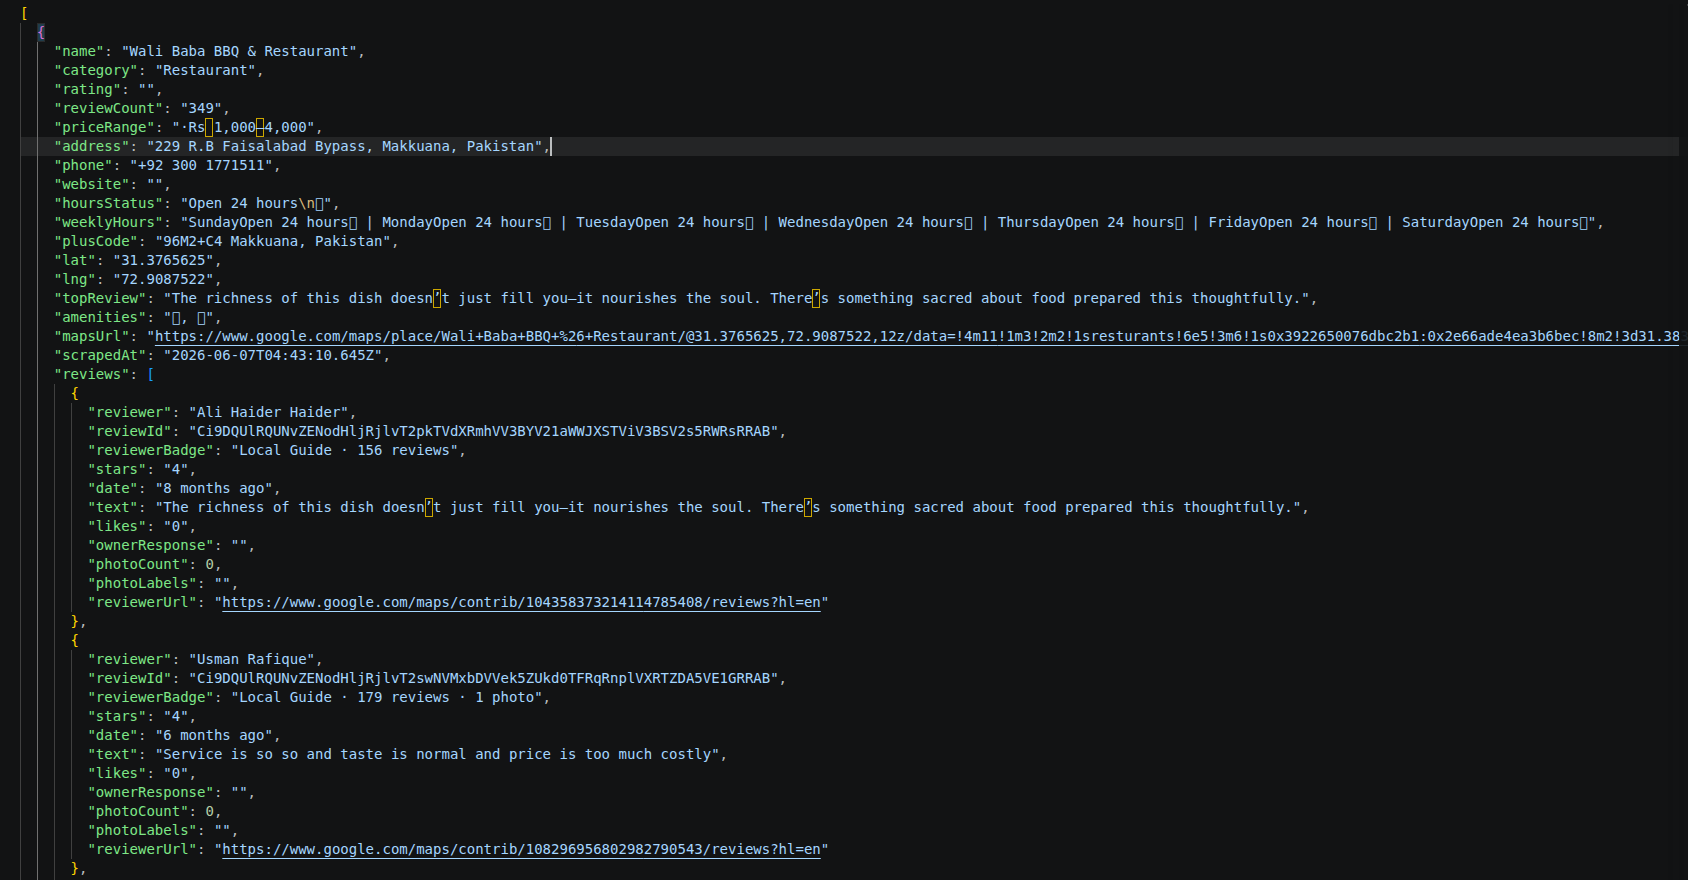Click the topReview text about richness of dish

(x=735, y=298)
